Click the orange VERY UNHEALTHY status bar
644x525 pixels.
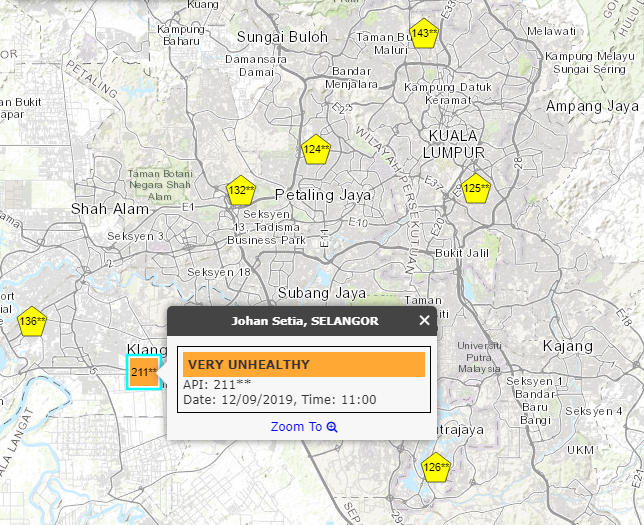pos(304,364)
